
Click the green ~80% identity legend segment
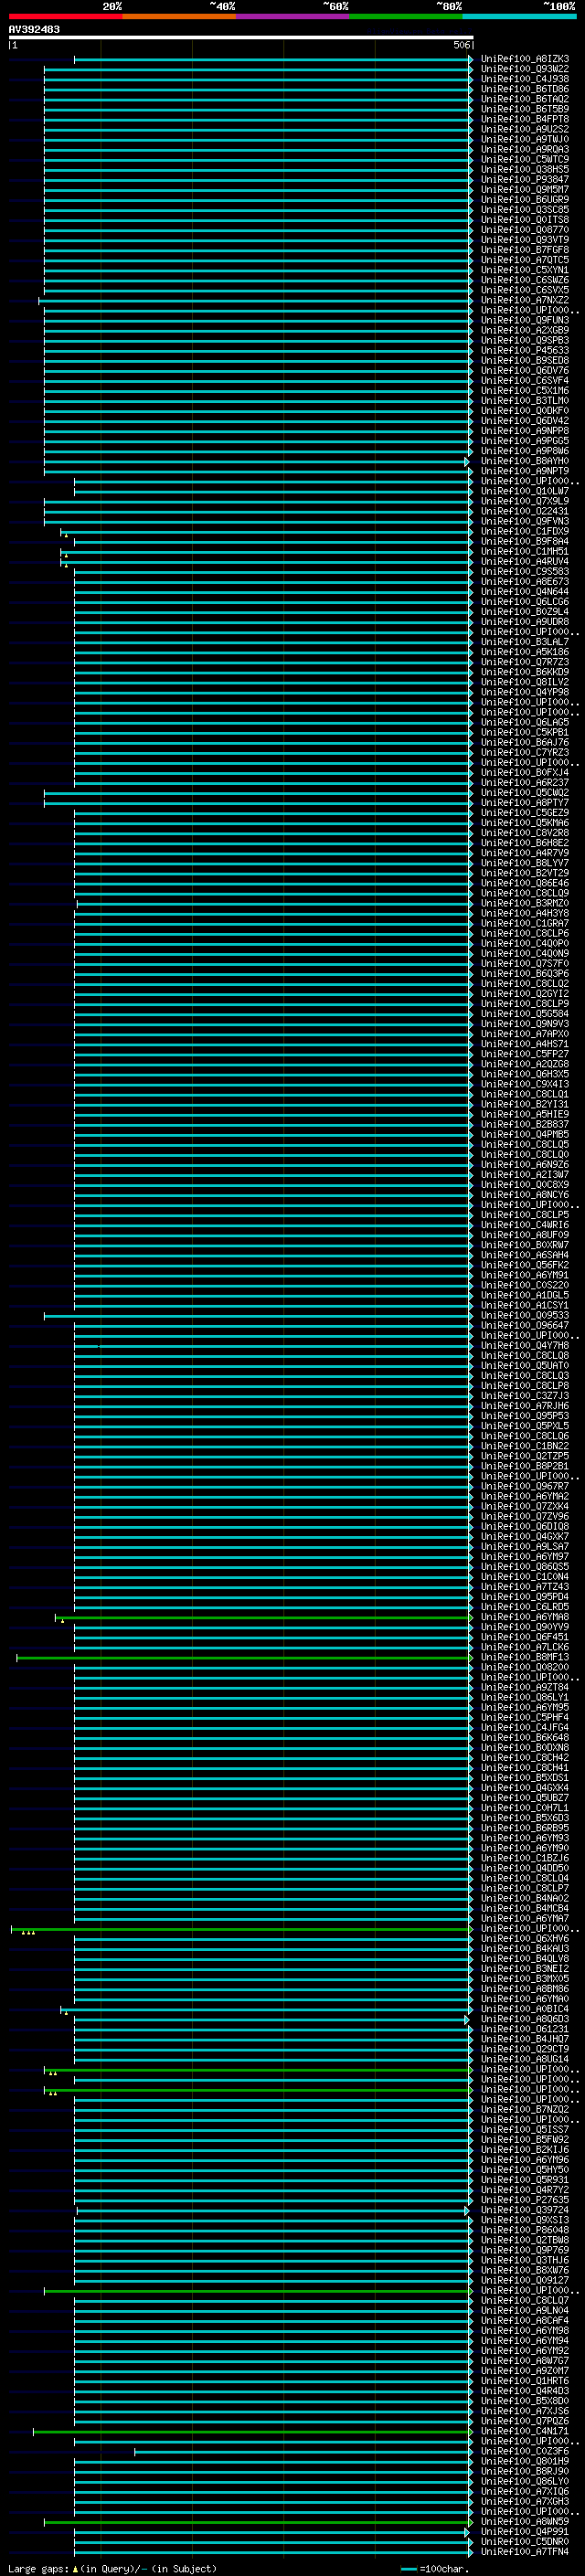[x=406, y=16]
